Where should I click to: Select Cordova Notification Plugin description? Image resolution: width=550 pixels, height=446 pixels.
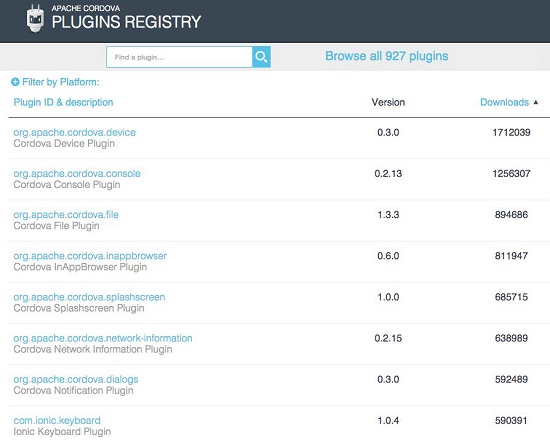pos(73,391)
